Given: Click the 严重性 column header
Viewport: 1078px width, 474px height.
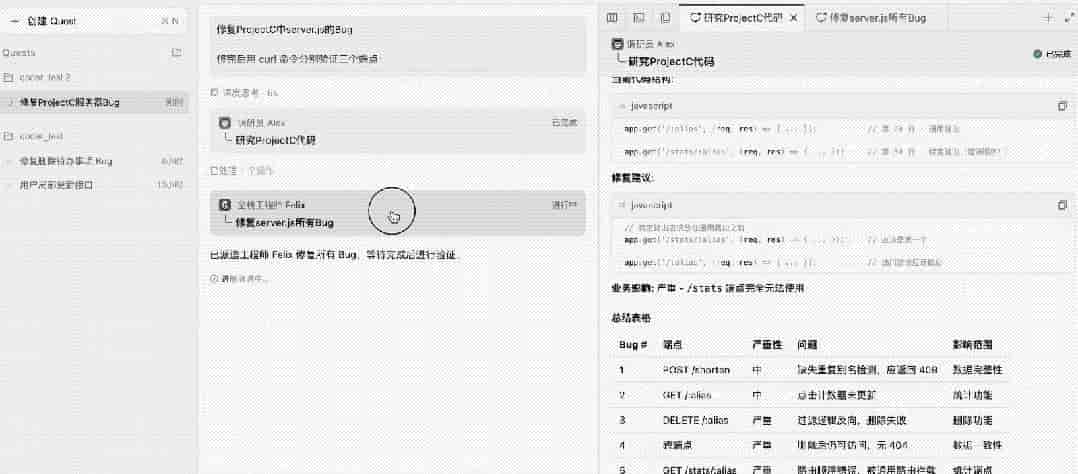Looking at the screenshot, I should [767, 343].
